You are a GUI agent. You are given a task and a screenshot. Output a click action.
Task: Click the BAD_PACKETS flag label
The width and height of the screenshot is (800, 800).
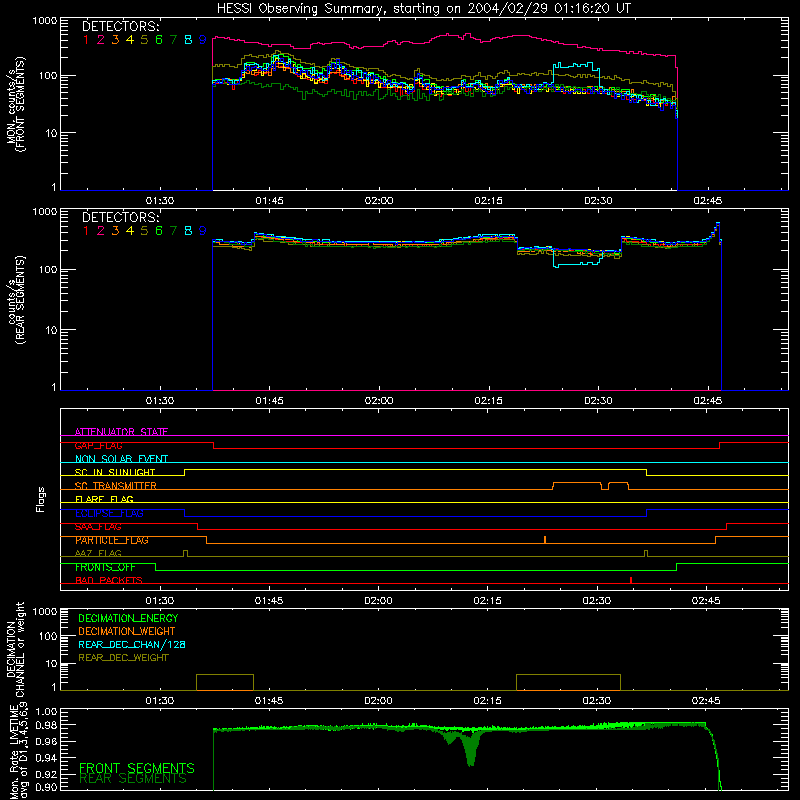(x=109, y=580)
